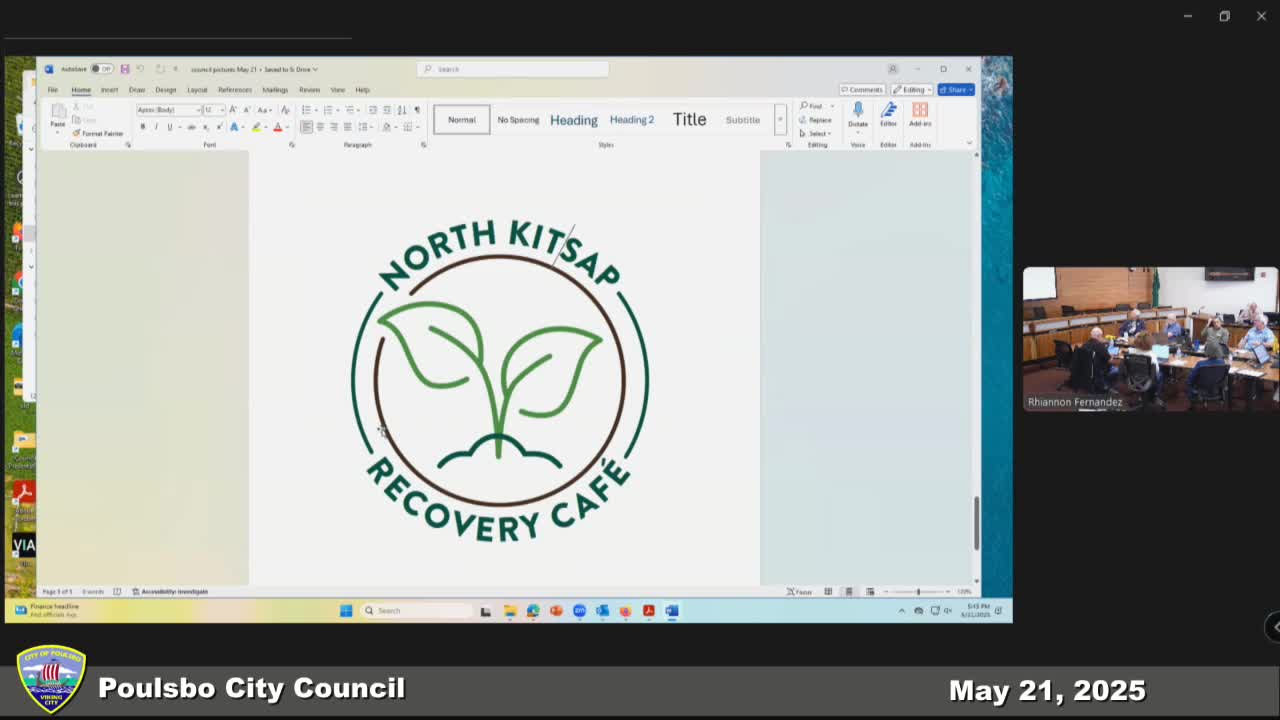Click the Text Effects blue A icon
This screenshot has width=1280, height=720.
[x=234, y=126]
